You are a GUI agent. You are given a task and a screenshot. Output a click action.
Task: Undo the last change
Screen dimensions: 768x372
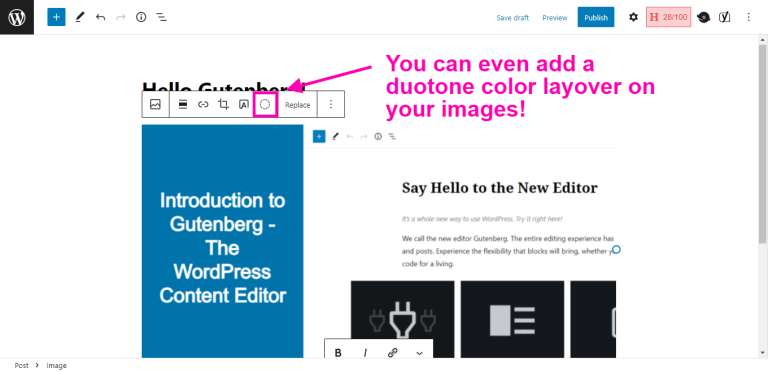point(100,17)
